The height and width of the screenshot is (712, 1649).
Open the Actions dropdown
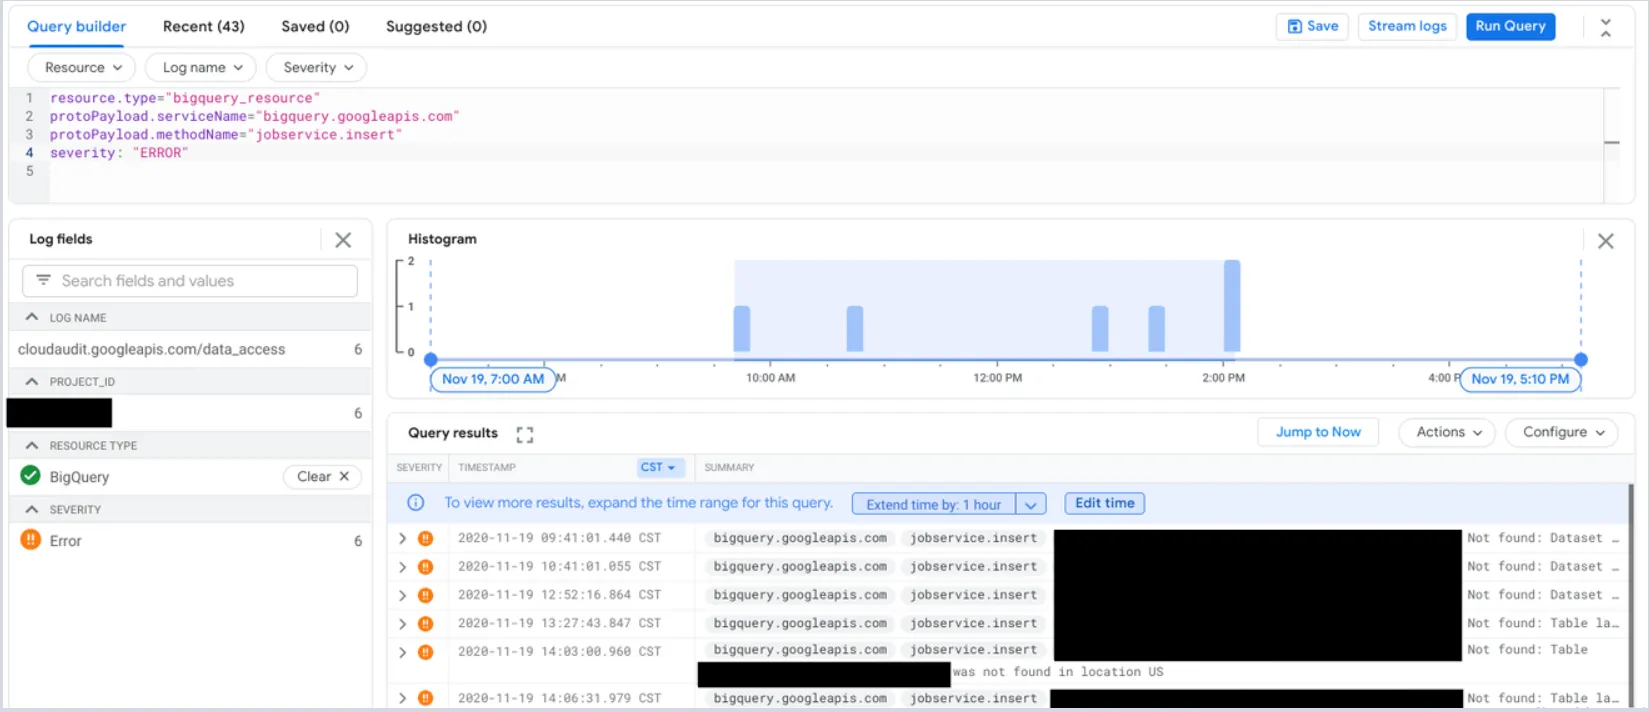(x=1448, y=432)
